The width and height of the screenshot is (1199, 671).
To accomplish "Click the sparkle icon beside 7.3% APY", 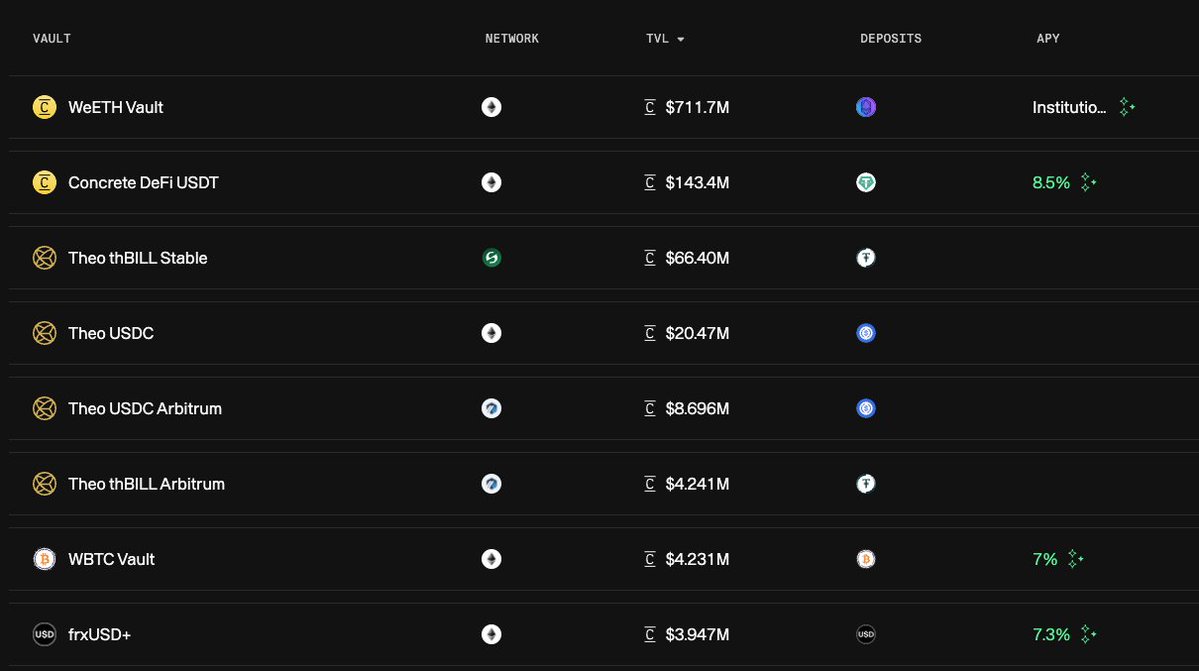I will coord(1088,634).
